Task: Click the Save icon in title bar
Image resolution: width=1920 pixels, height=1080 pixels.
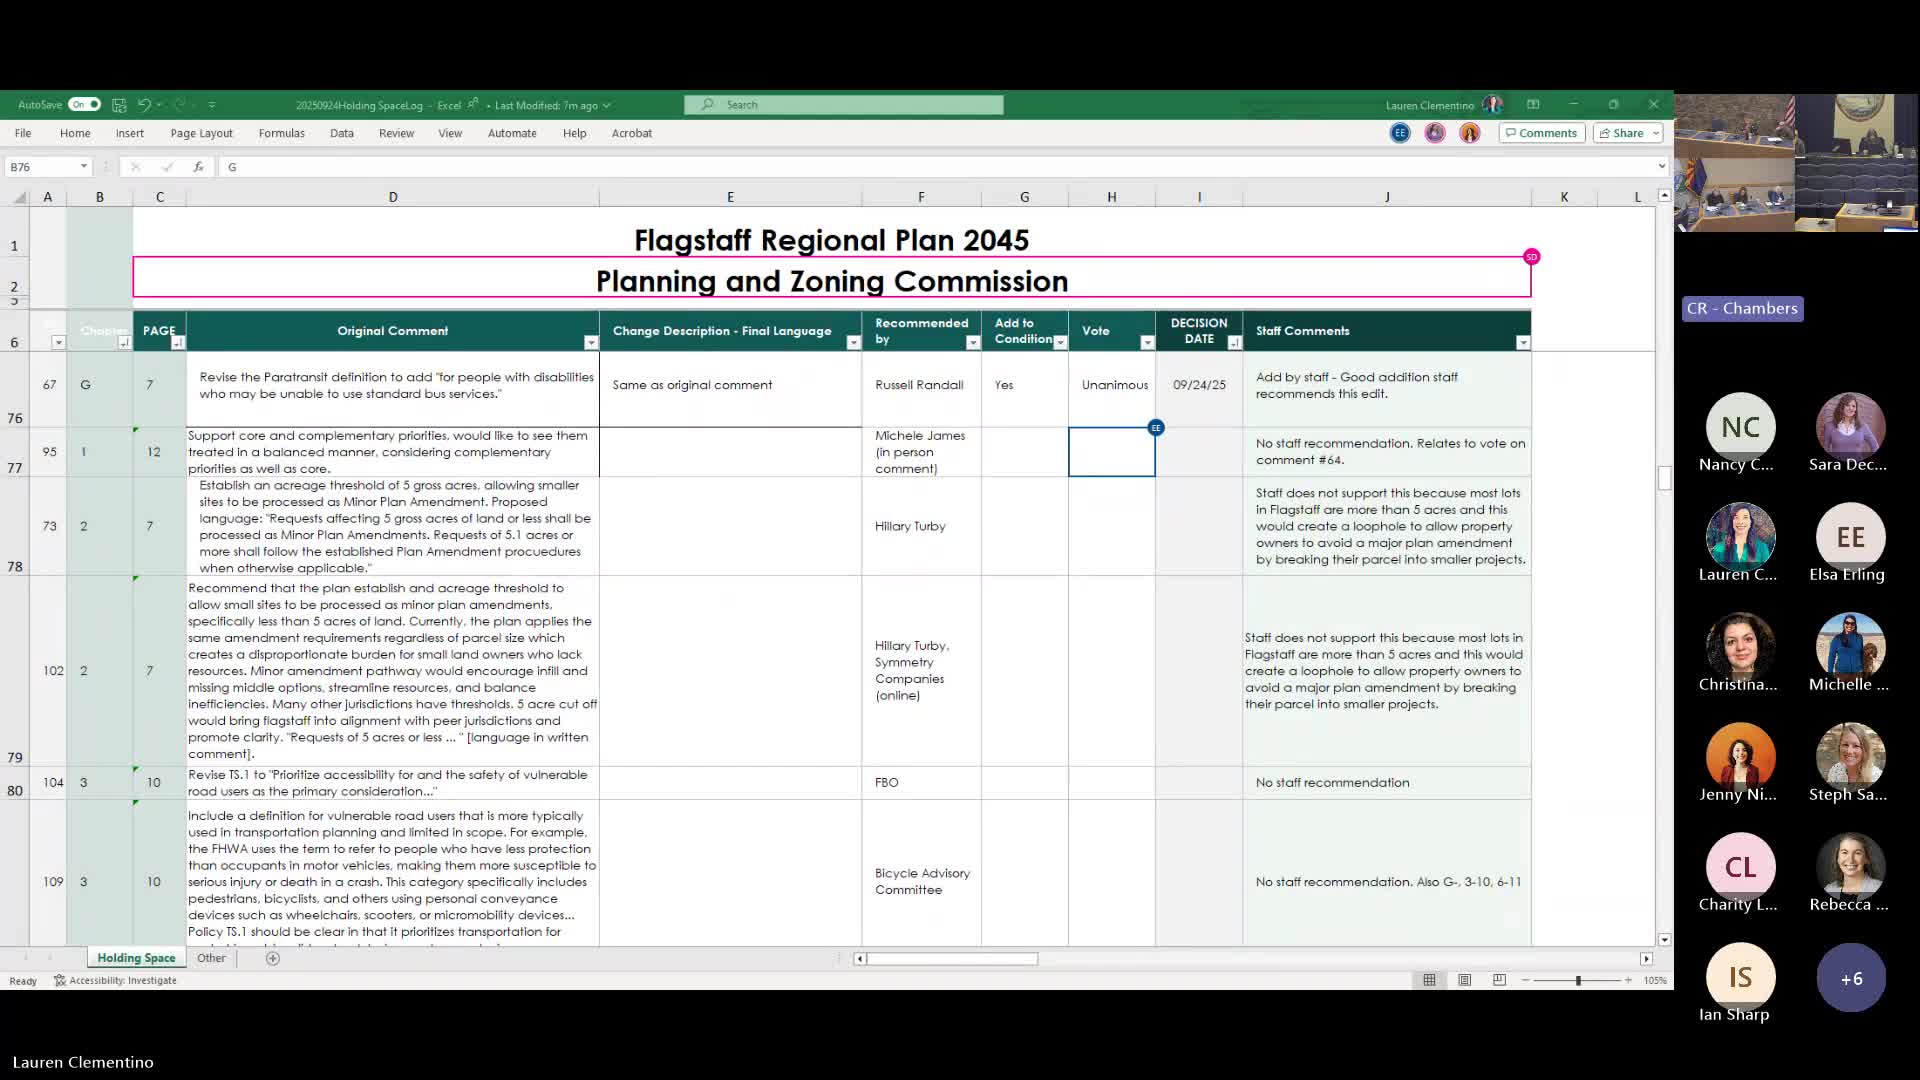Action: (x=119, y=105)
